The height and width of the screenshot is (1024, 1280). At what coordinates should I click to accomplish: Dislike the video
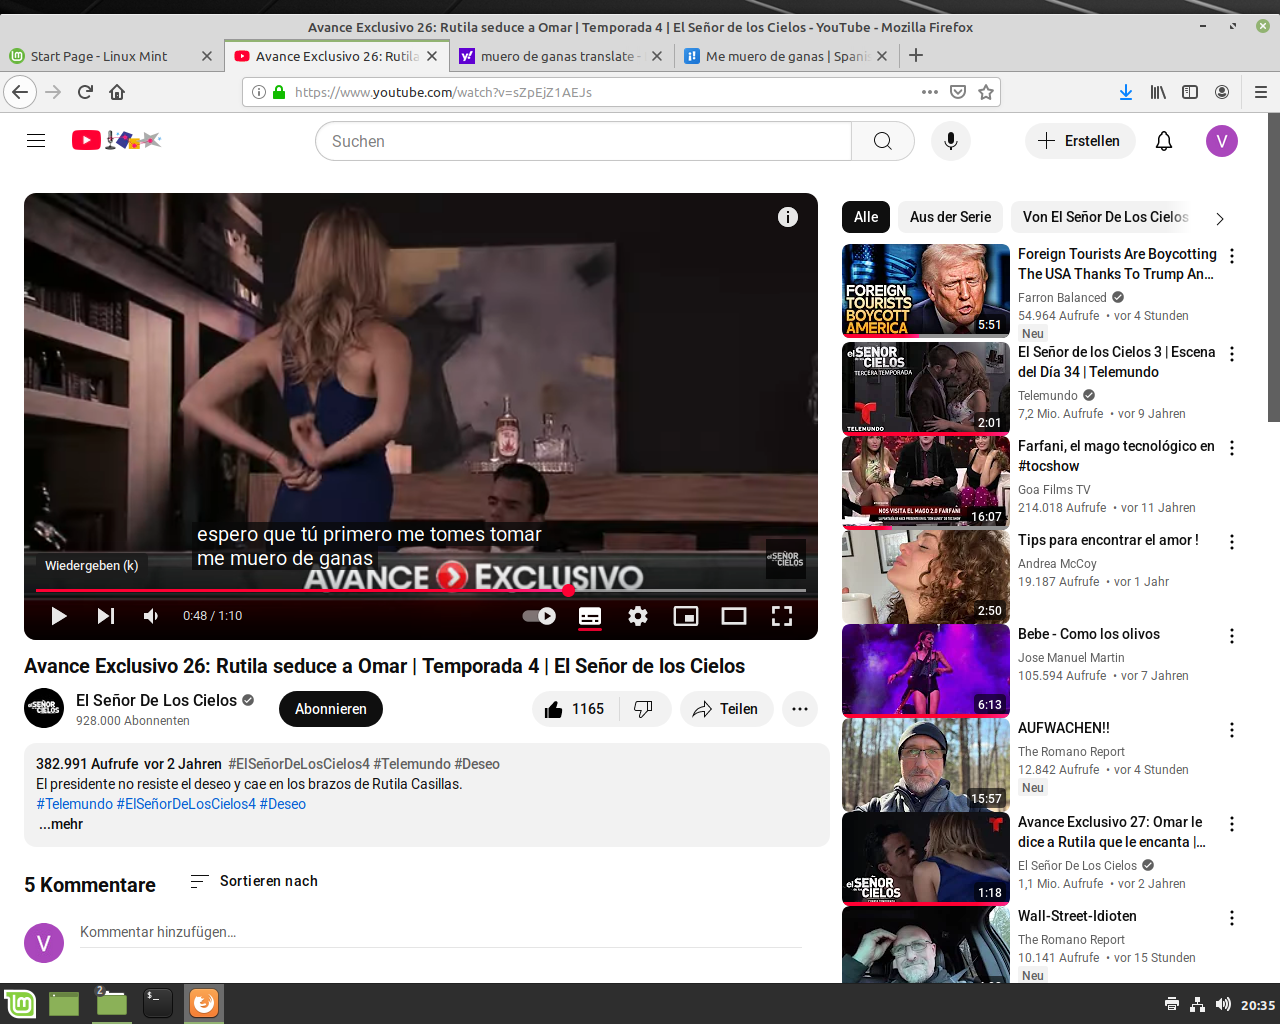point(645,709)
